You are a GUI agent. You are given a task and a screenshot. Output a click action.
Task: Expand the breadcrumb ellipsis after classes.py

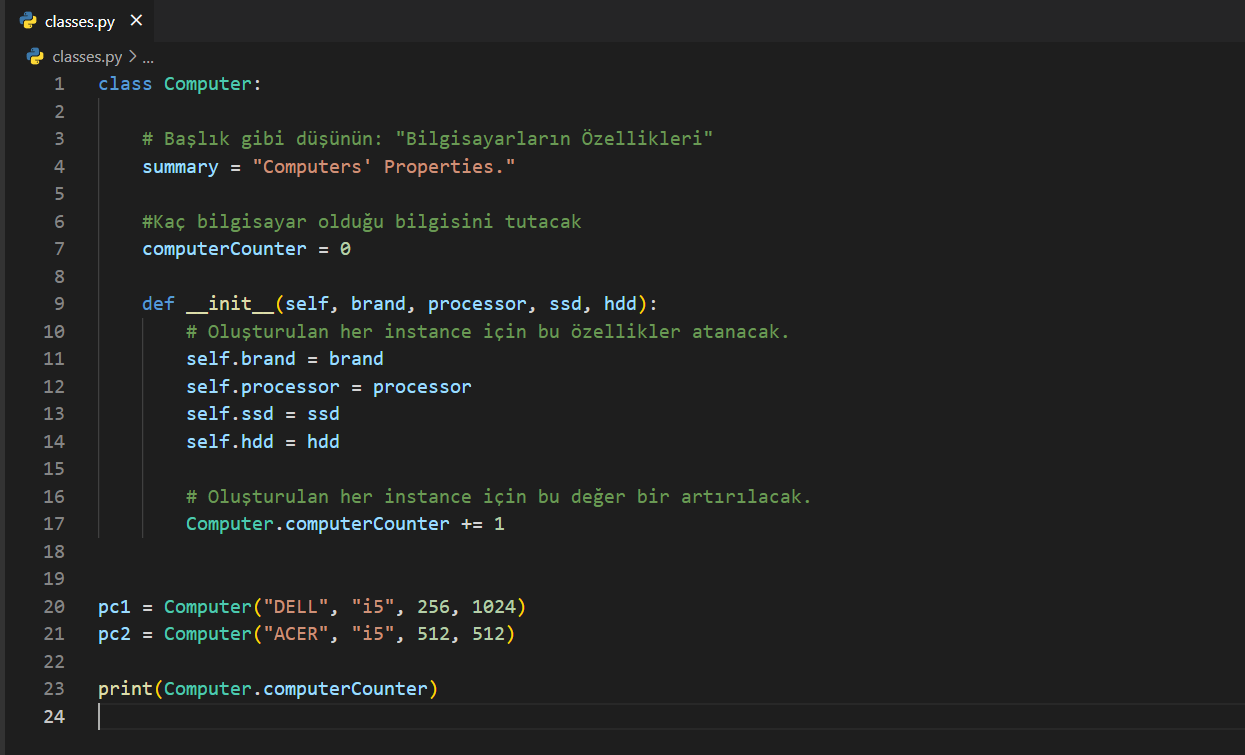click(x=148, y=57)
